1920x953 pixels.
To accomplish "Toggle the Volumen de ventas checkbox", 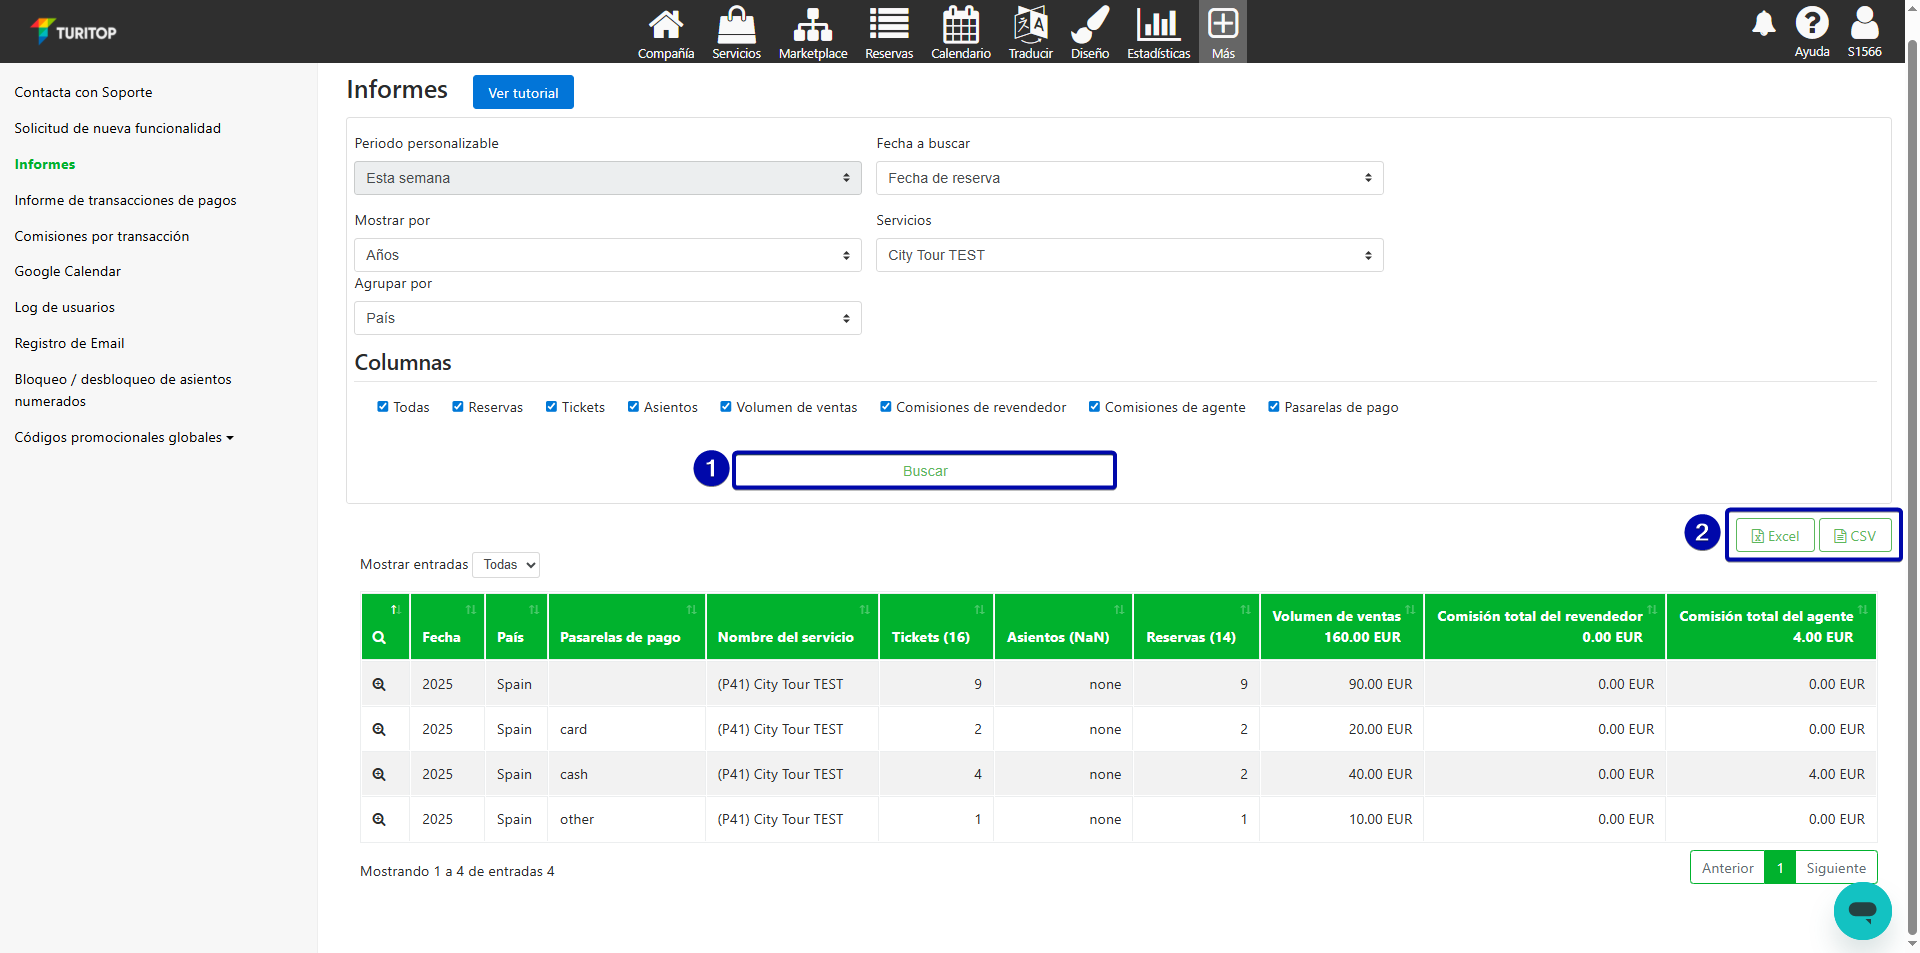I will point(726,407).
